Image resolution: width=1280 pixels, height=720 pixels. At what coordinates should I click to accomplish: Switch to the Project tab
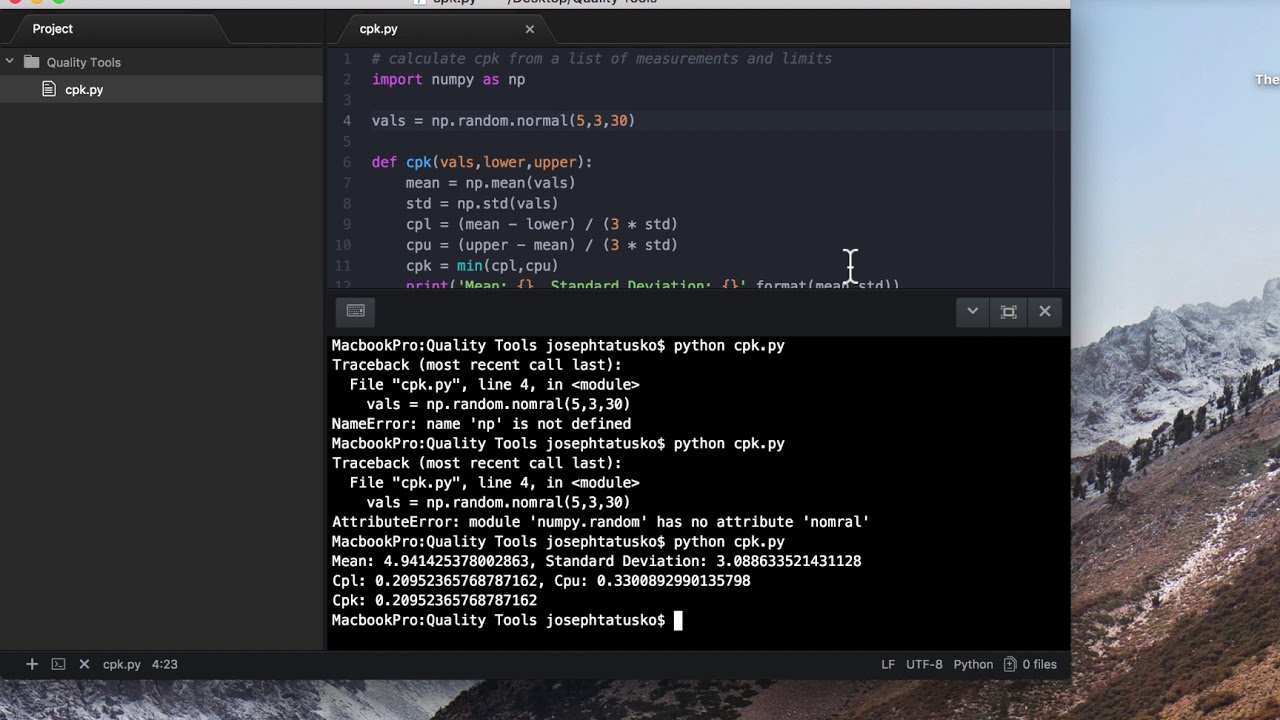tap(53, 29)
